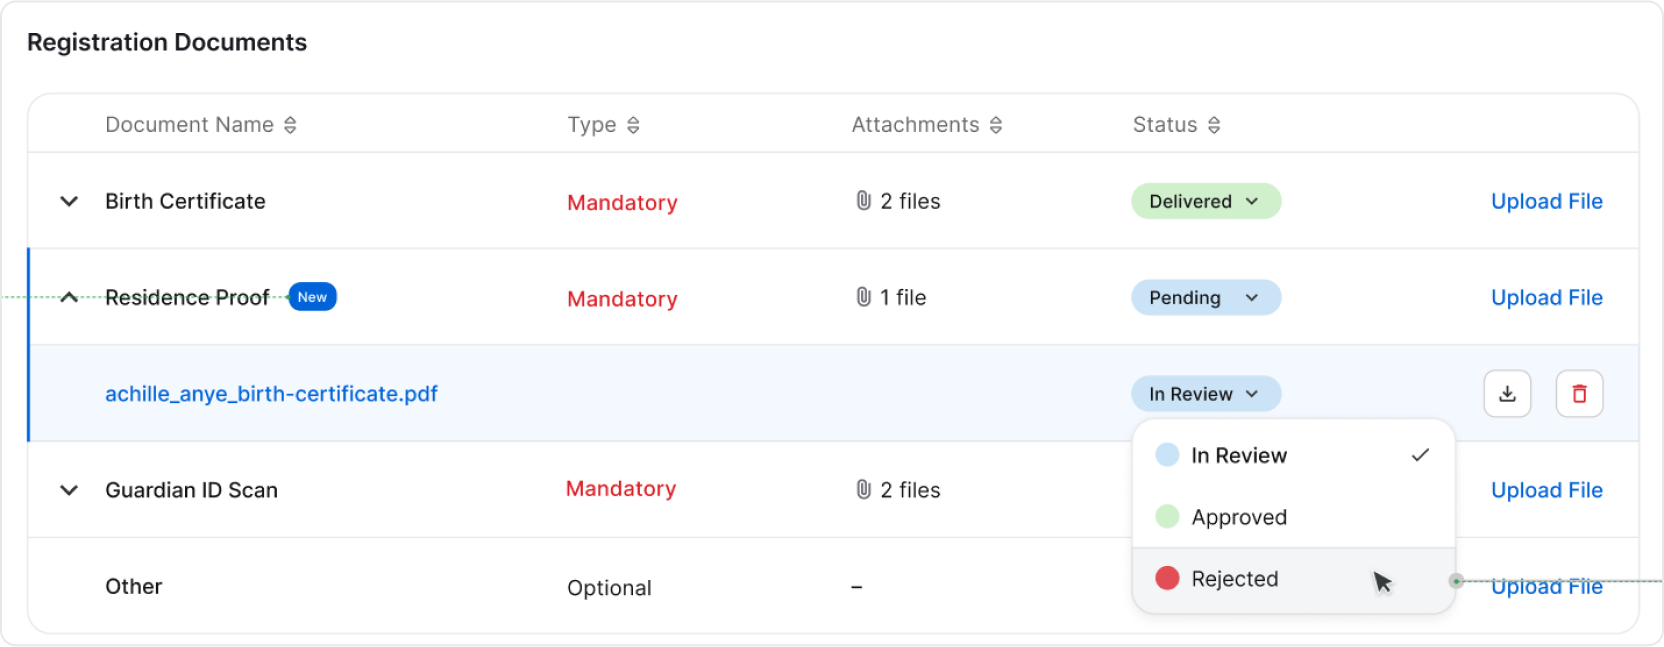Screen dimensions: 1664x647
Task: Close the In Review status dropdown
Action: coord(1205,394)
